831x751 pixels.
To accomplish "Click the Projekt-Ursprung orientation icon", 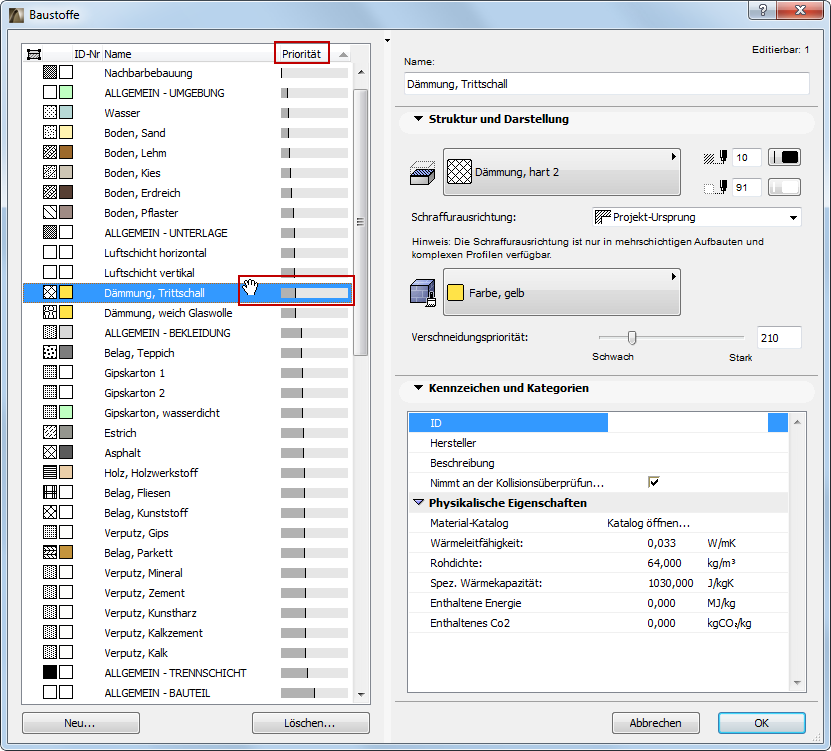I will tap(603, 217).
